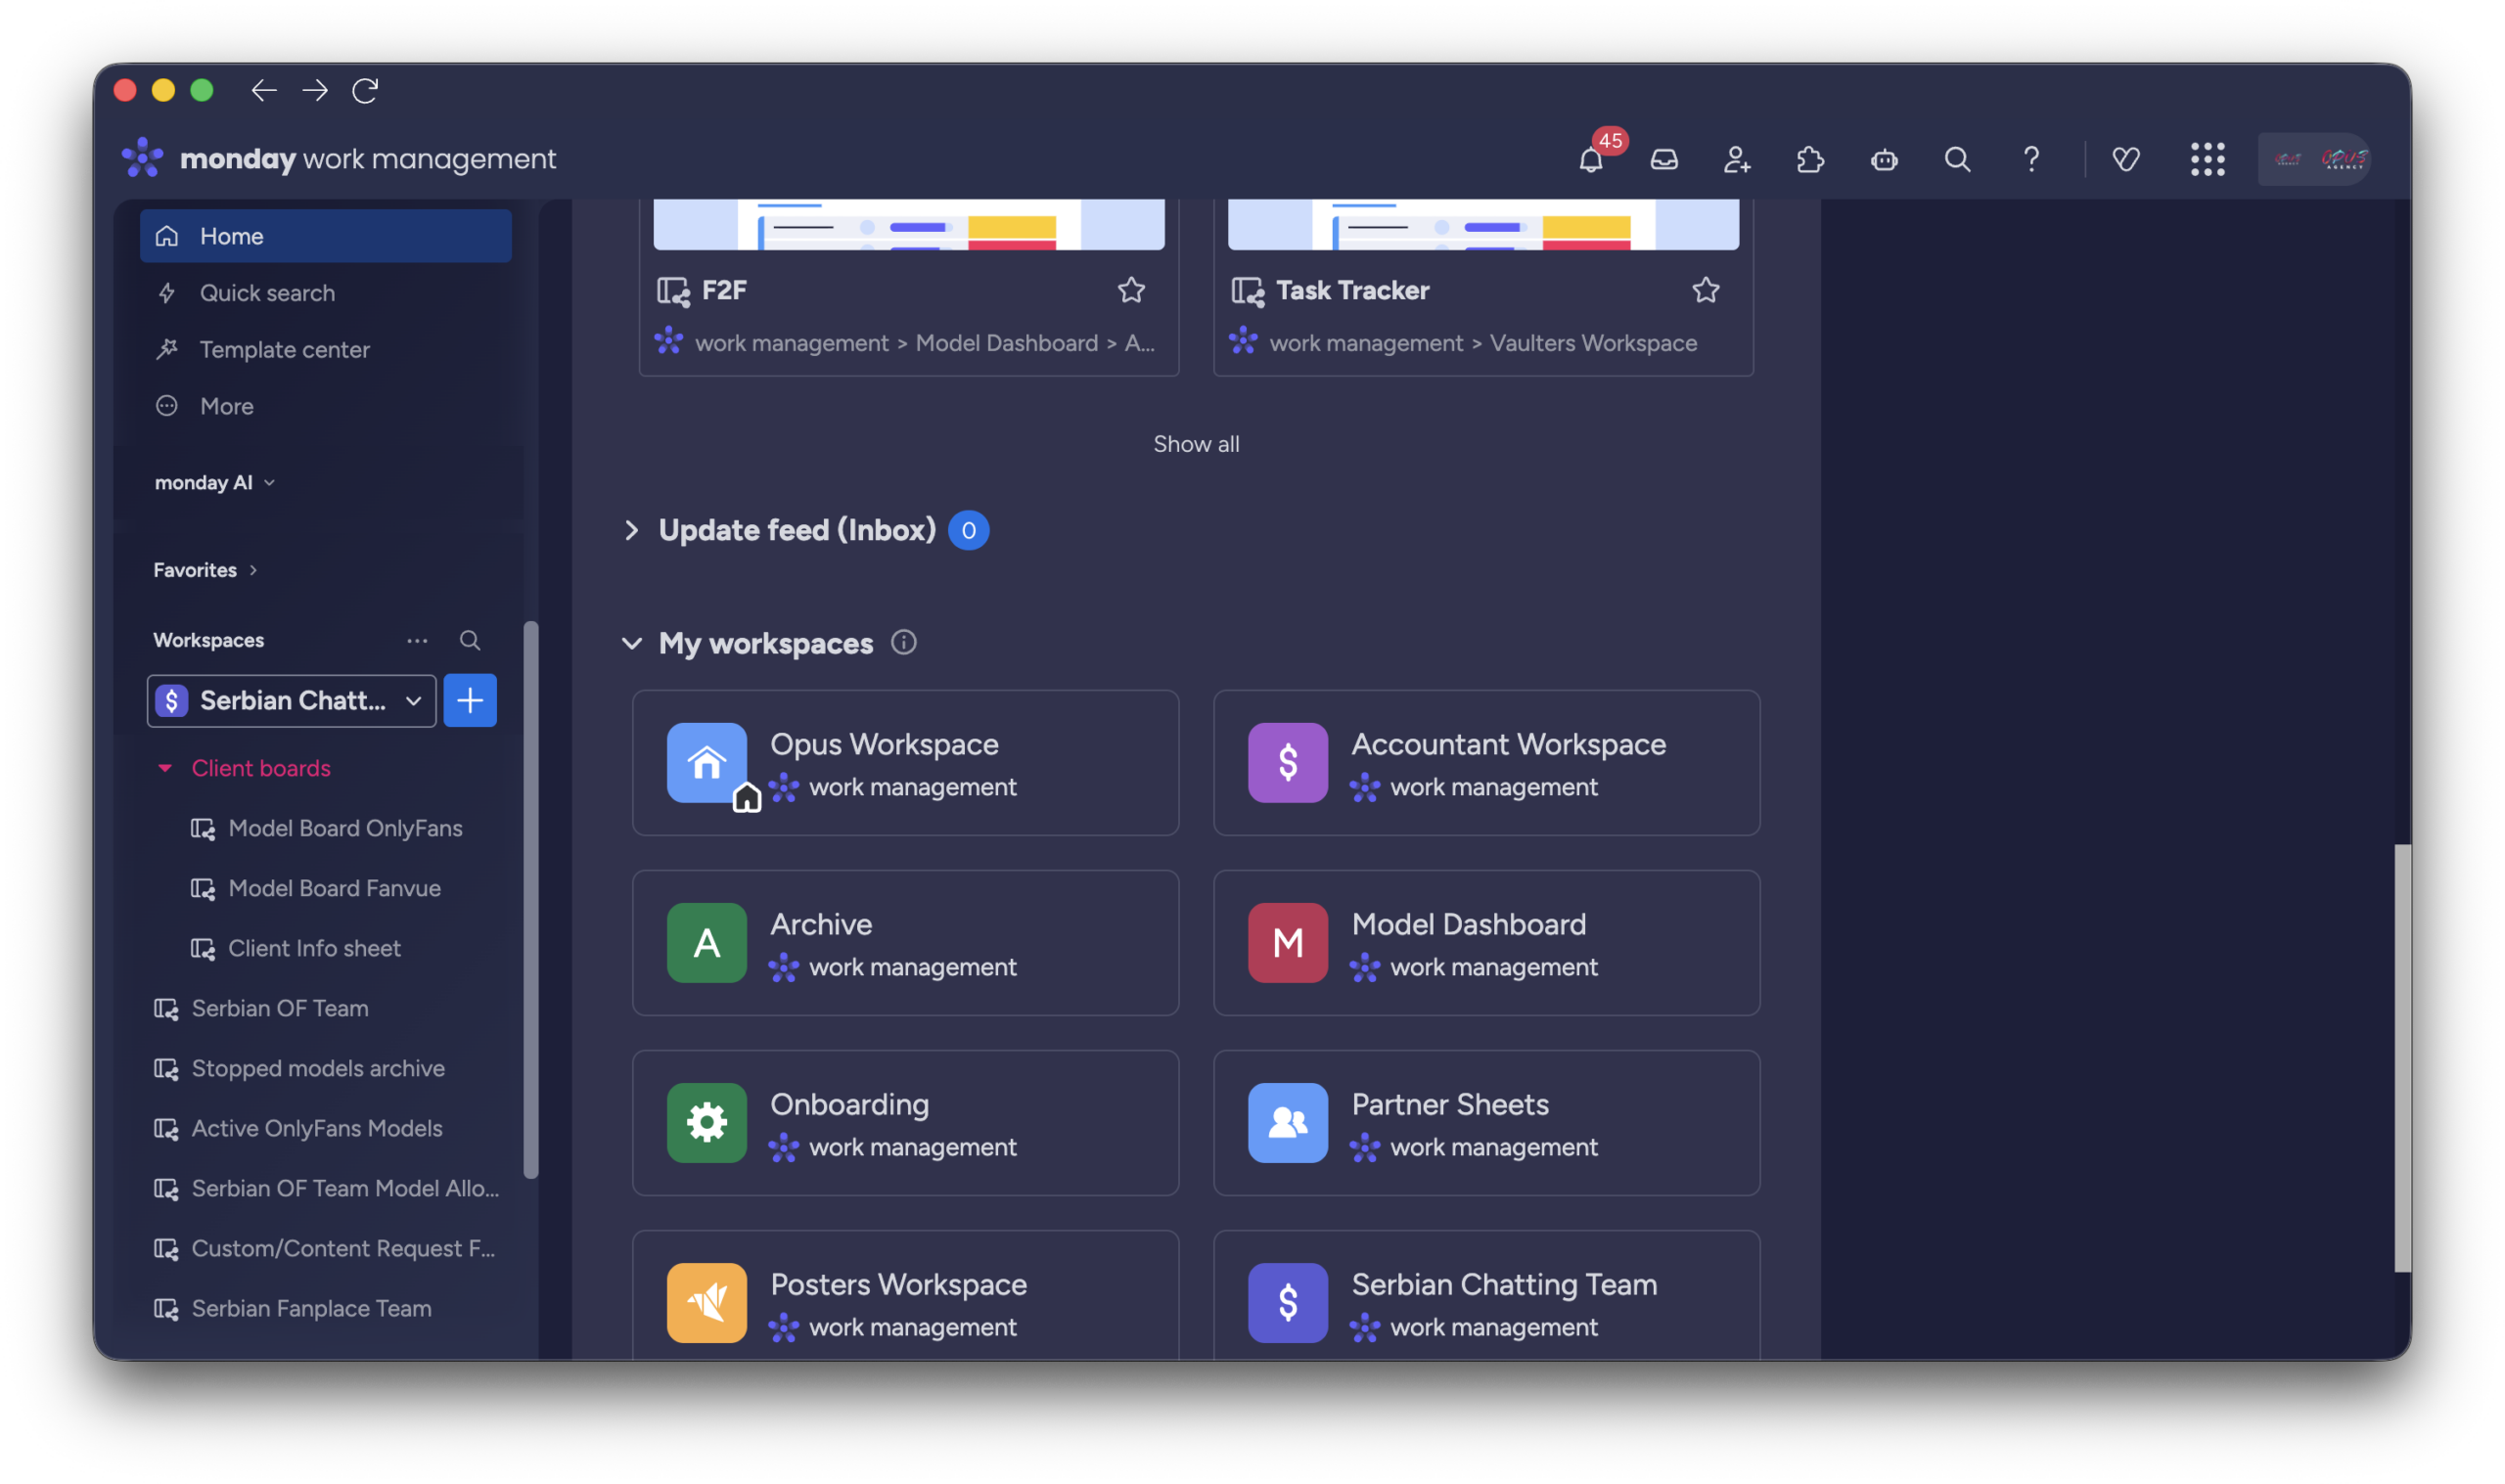Viewport: 2505px width, 1484px height.
Task: Open the notifications bell icon
Action: coord(1590,160)
